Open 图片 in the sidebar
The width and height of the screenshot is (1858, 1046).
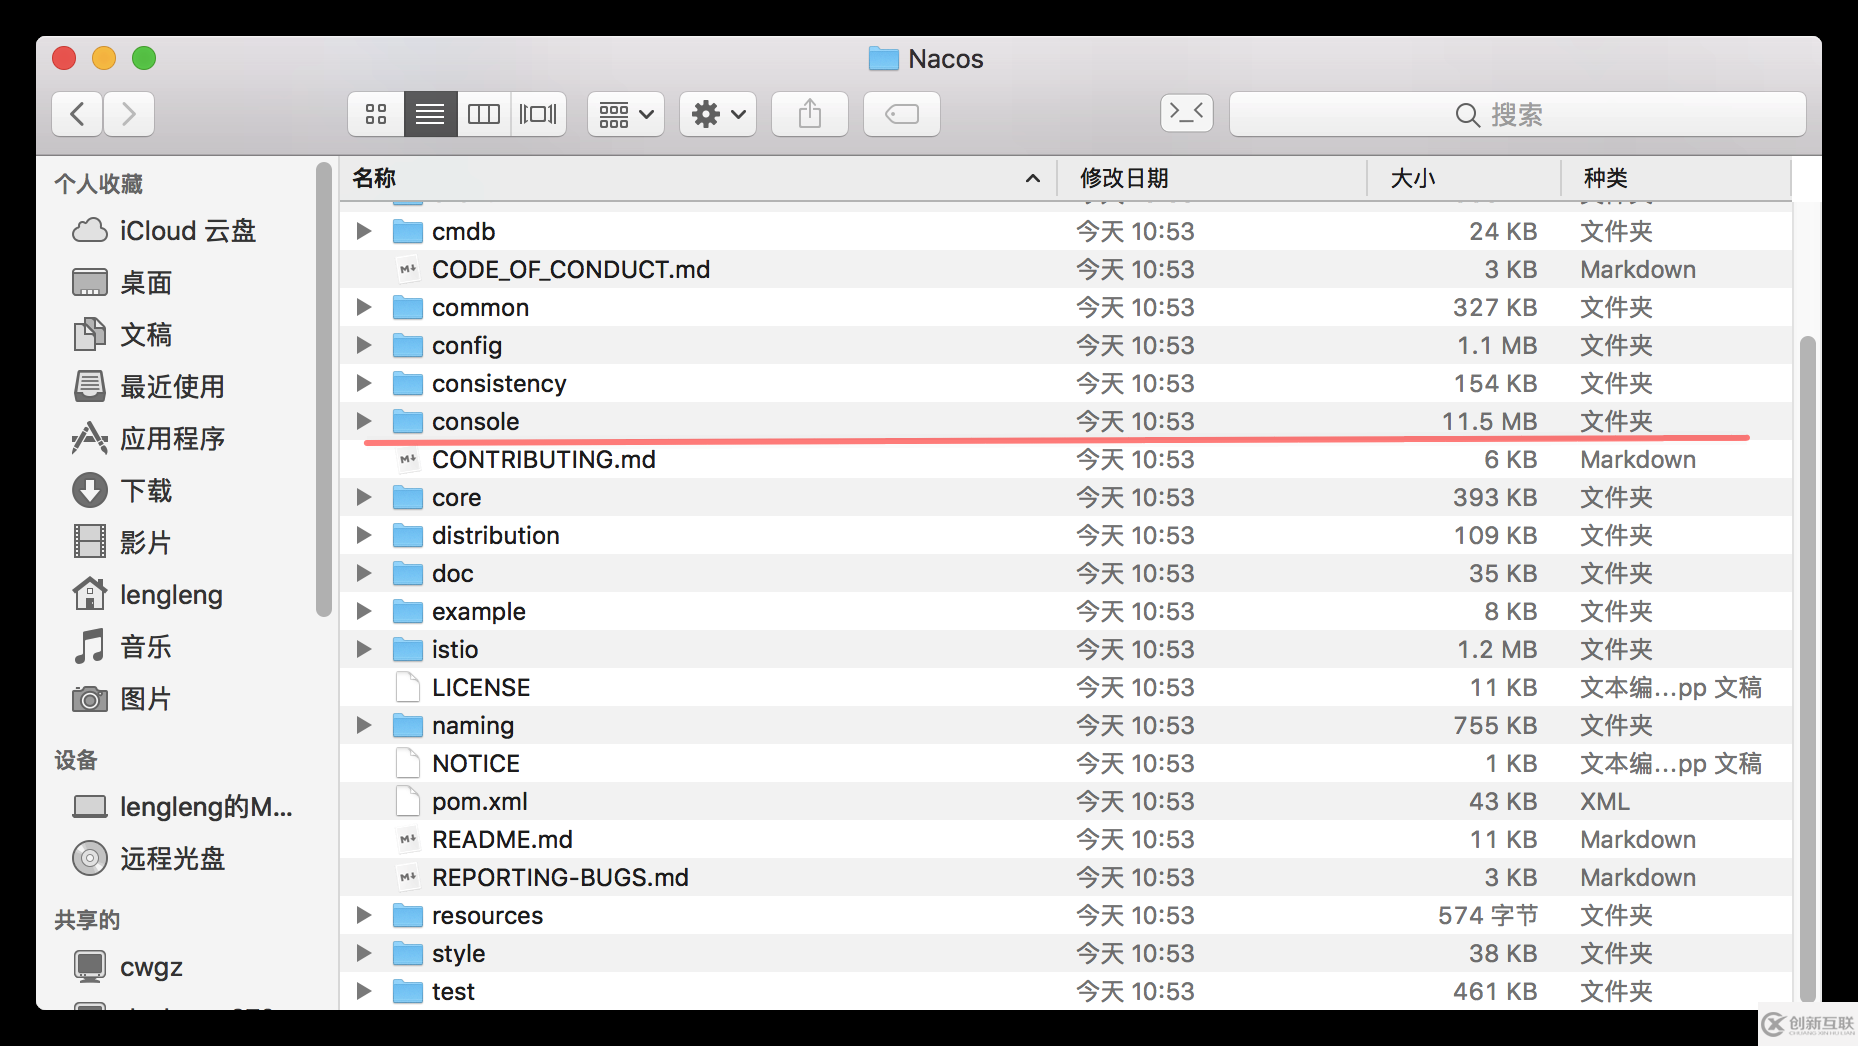pyautogui.click(x=122, y=699)
